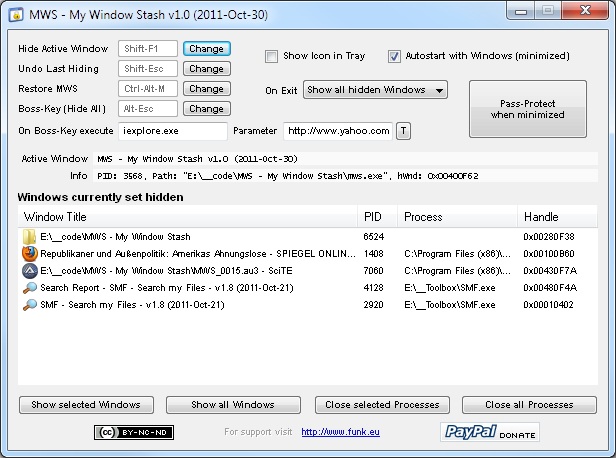This screenshot has width=616, height=458.
Task: Select row 'SMF - Search my Files - v1.8'
Action: coord(308,305)
